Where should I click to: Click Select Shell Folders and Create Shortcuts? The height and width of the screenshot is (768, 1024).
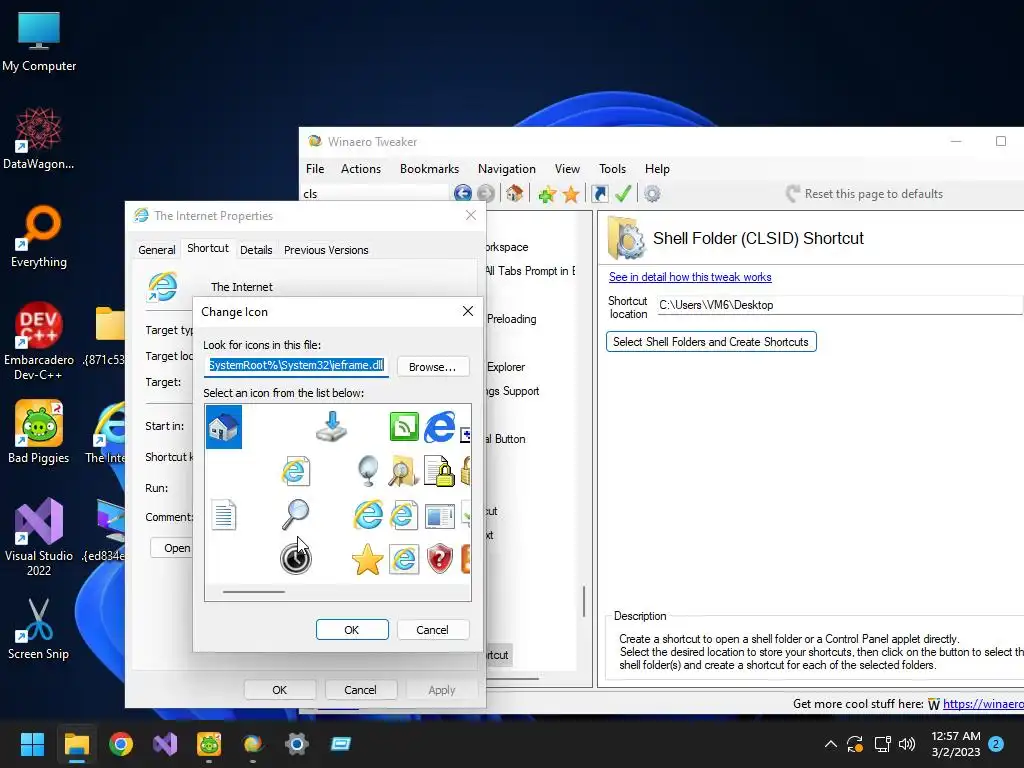[x=711, y=342]
